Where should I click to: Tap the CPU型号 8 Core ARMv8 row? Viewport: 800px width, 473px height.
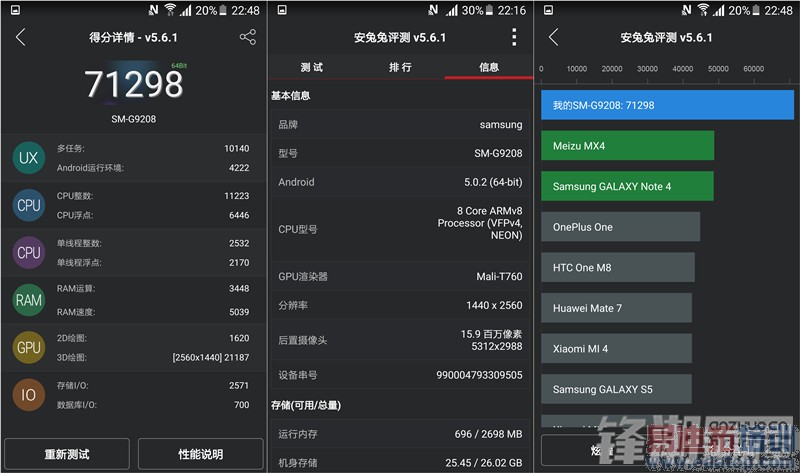click(401, 229)
